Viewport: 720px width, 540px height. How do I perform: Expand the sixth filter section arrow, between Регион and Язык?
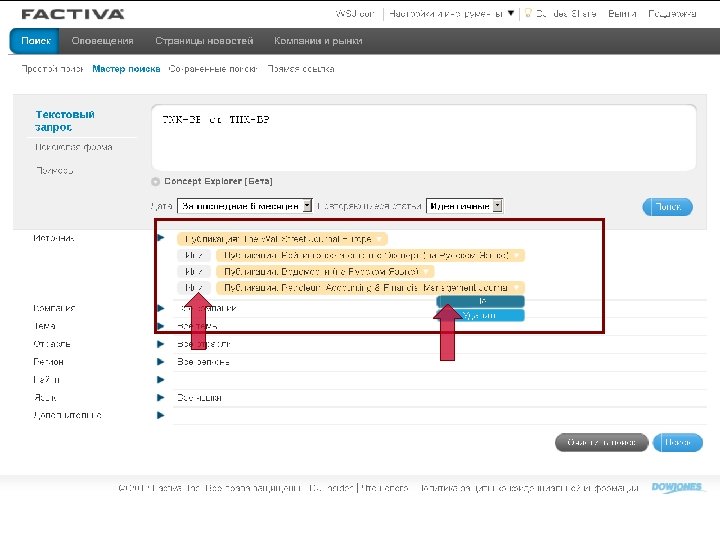click(161, 380)
